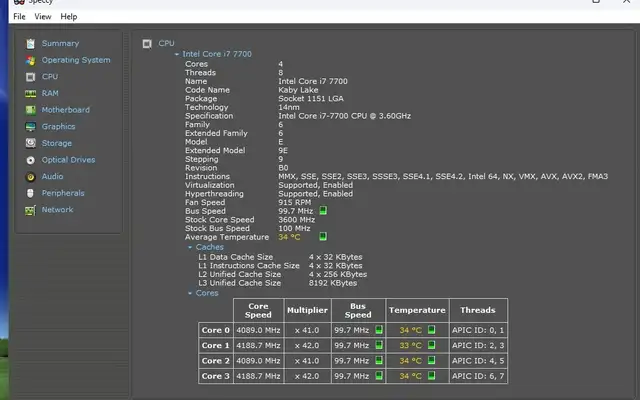Click the '3600 MHz' stock core speed value
Screen dimensions: 640x400
(297, 220)
